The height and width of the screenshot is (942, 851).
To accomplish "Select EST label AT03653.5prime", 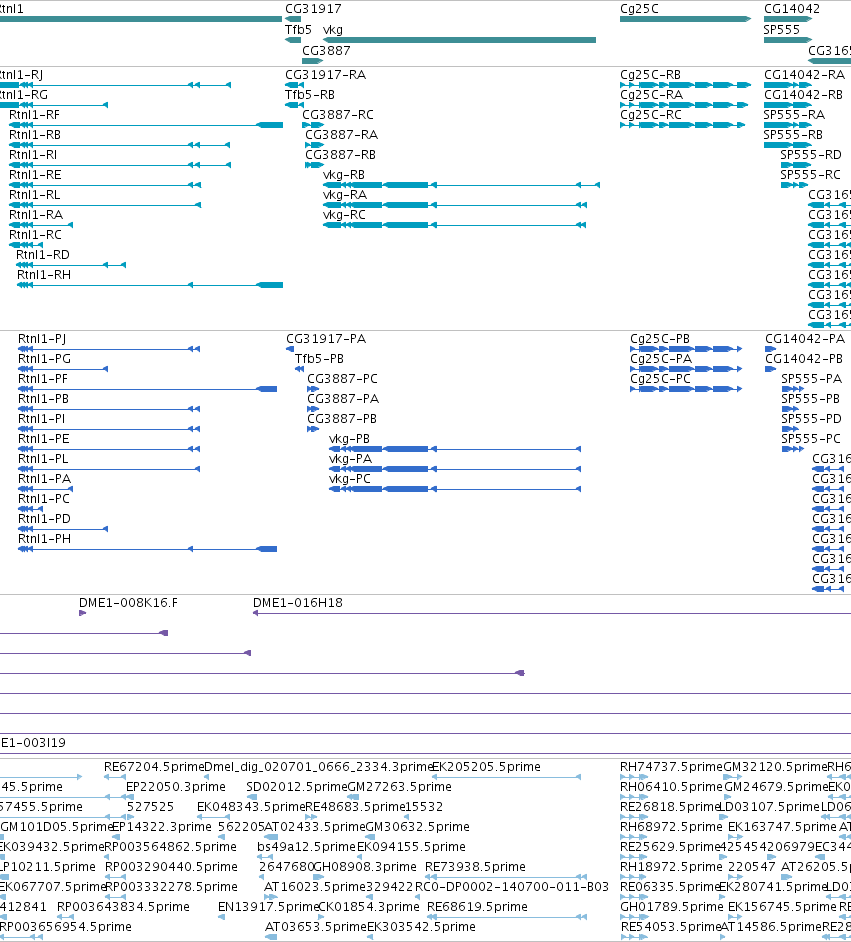I will point(316,926).
